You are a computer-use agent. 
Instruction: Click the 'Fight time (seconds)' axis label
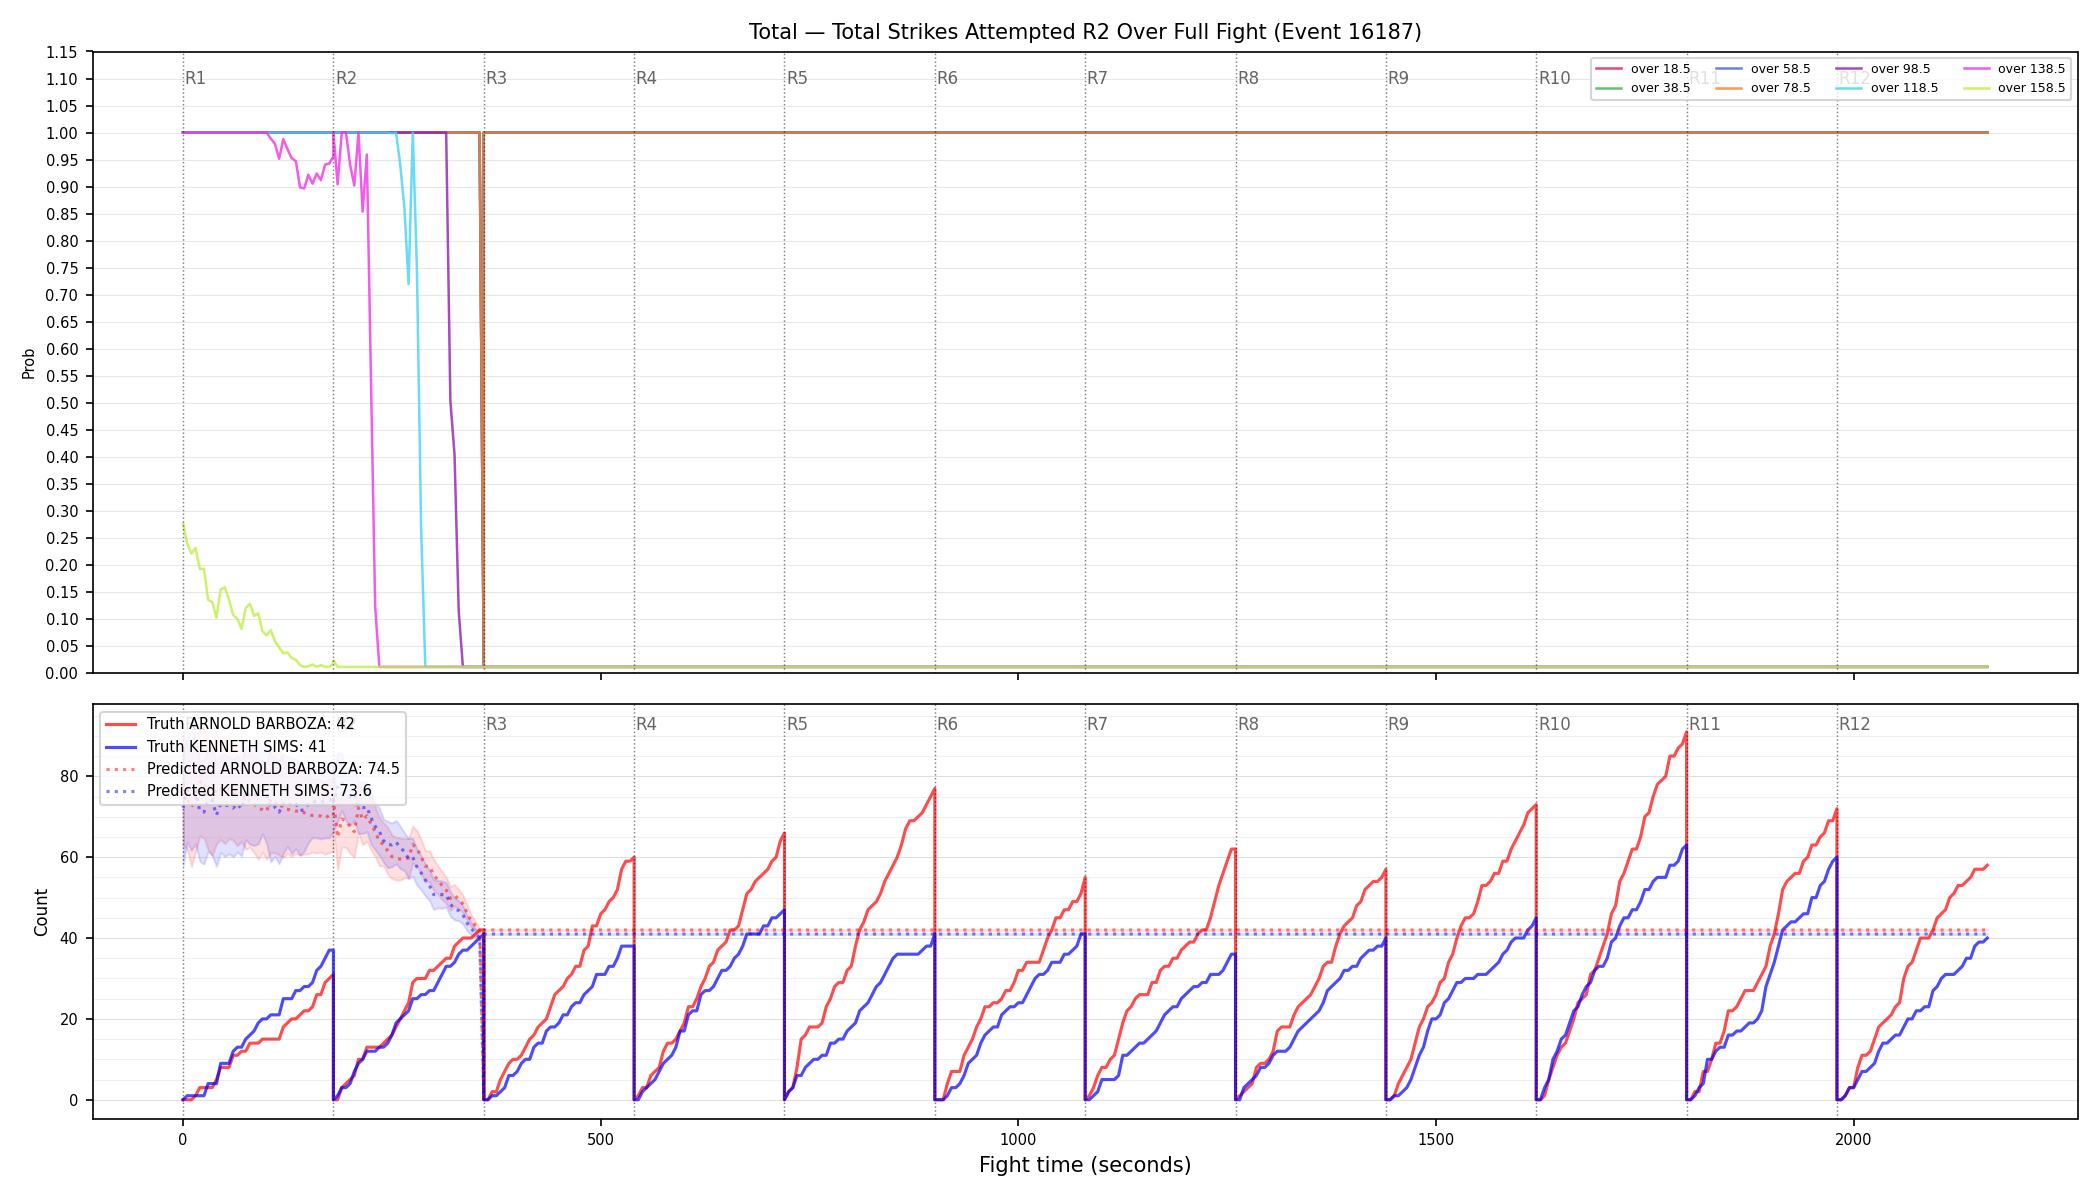pyautogui.click(x=1085, y=1165)
